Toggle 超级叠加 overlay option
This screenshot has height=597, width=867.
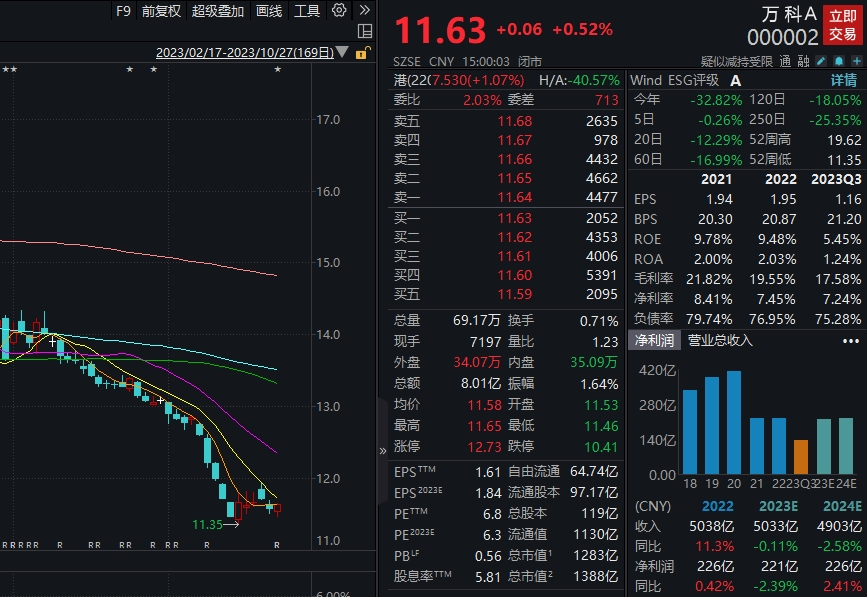pos(217,11)
